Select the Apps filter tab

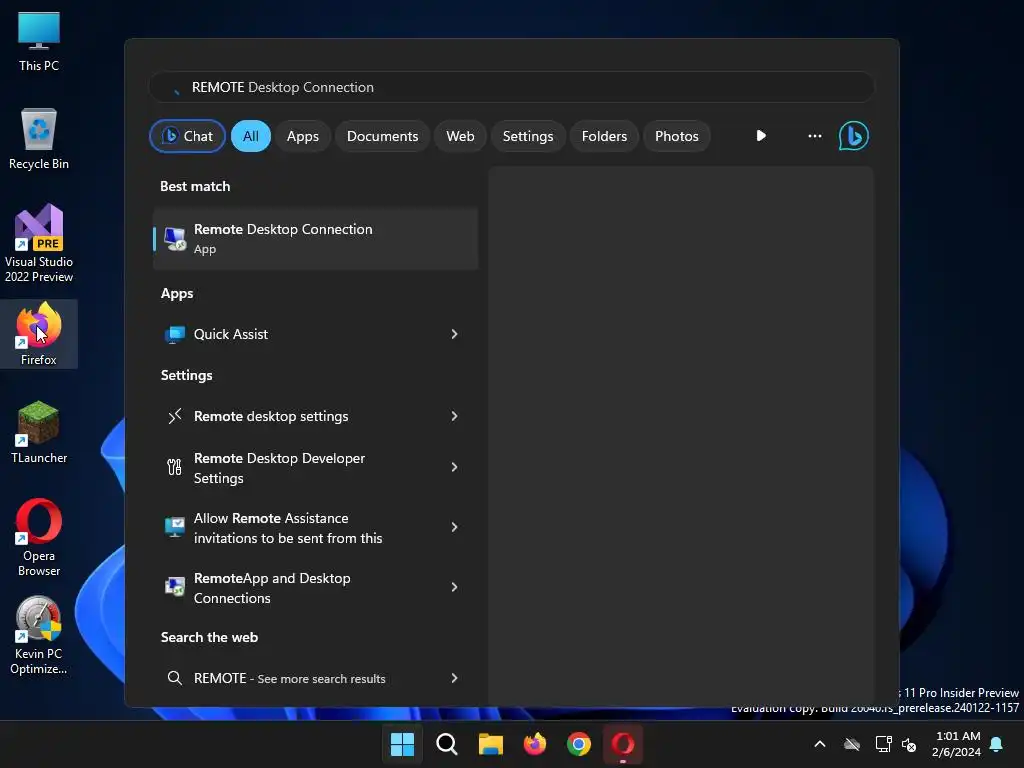tap(302, 136)
